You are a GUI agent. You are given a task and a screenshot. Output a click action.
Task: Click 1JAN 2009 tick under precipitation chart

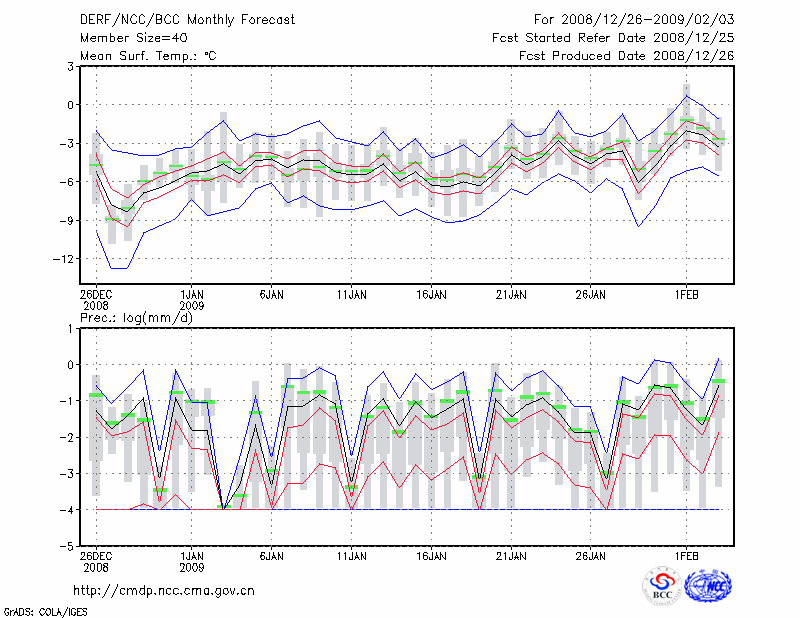click(x=192, y=559)
